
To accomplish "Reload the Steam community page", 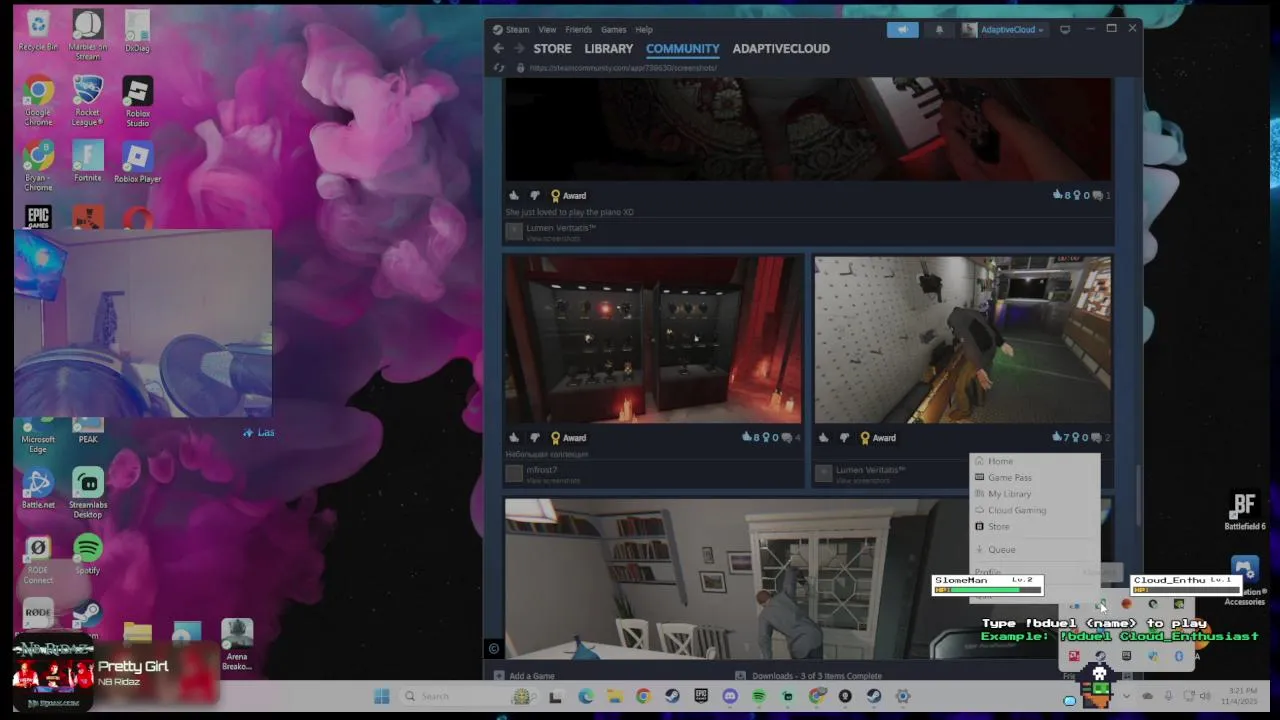I will [499, 68].
